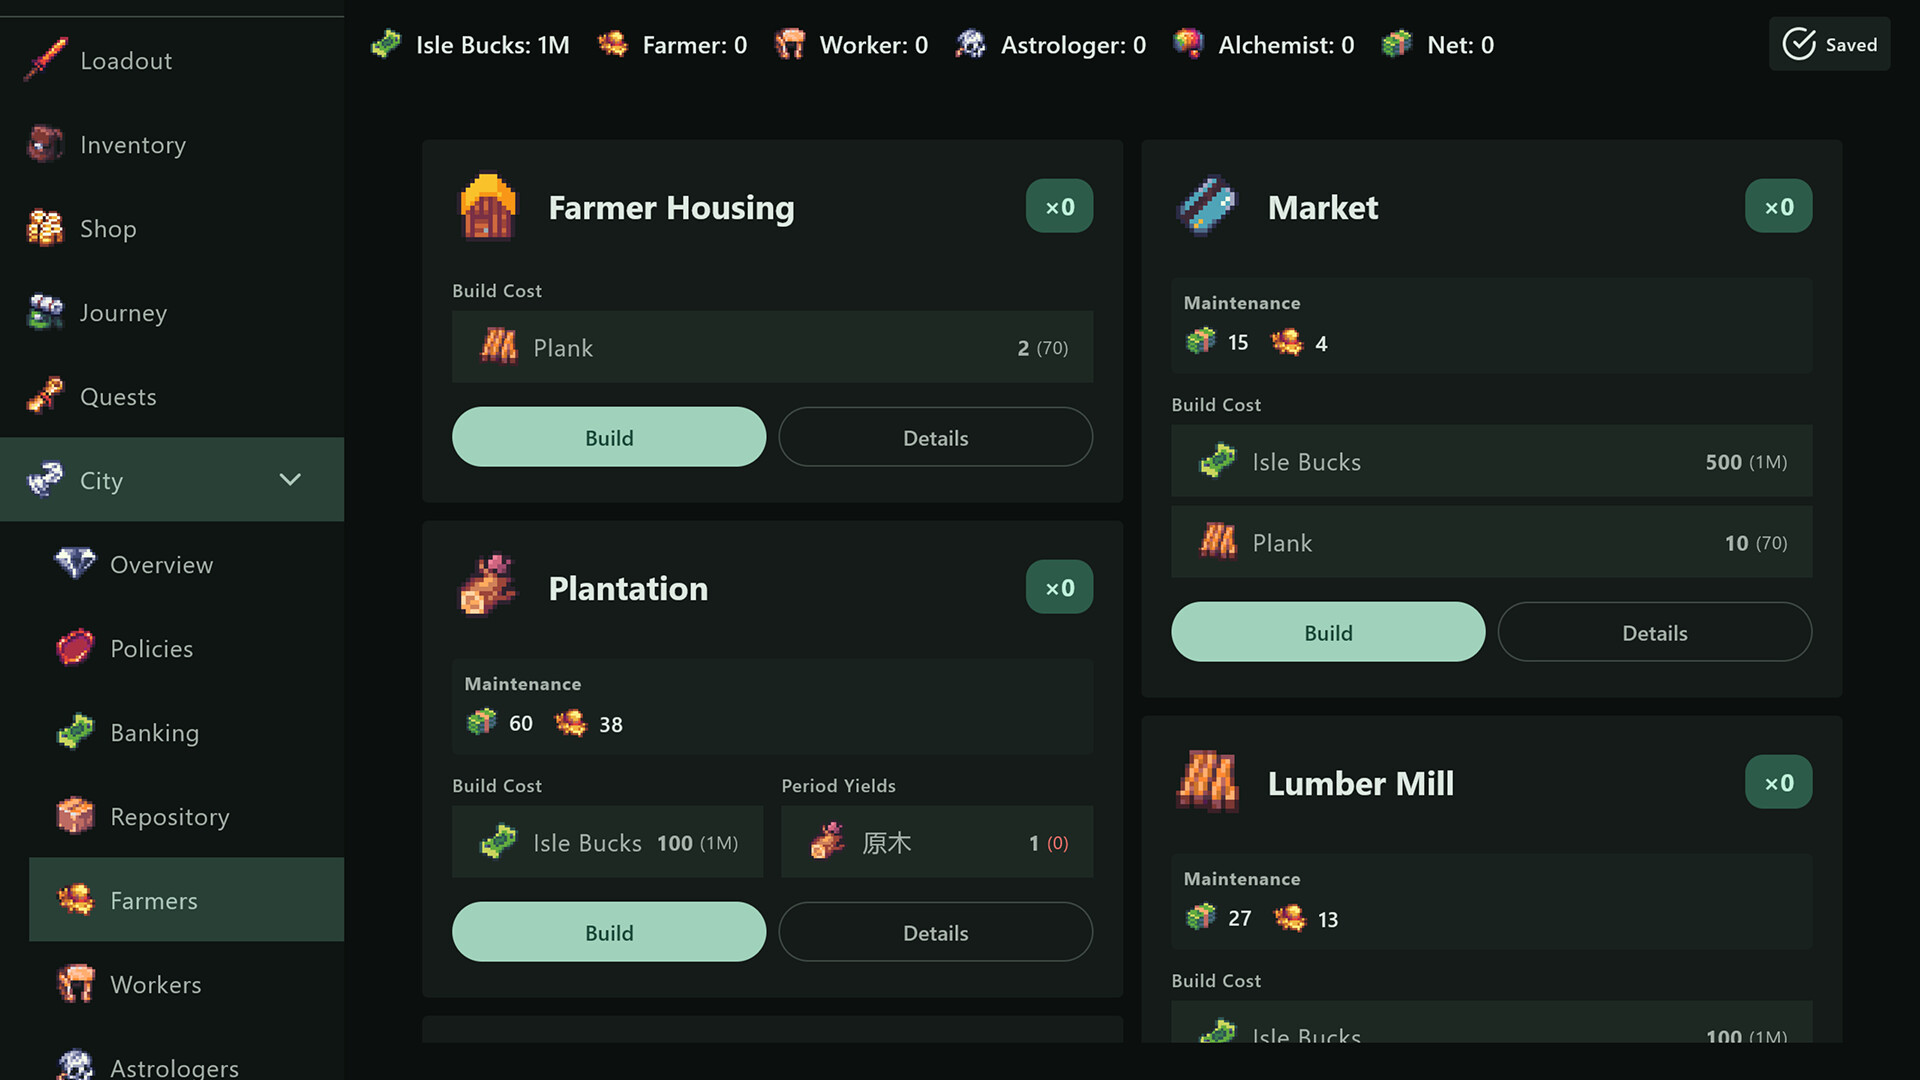The image size is (1920, 1080).
Task: Build a Farmer Housing
Action: 608,437
